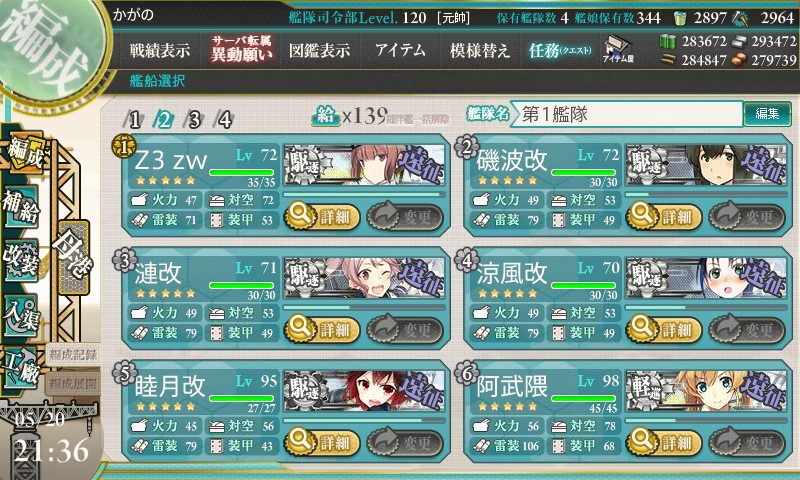800x480 pixels.
Task: Switch to fleet tab 3
Action: tap(194, 119)
